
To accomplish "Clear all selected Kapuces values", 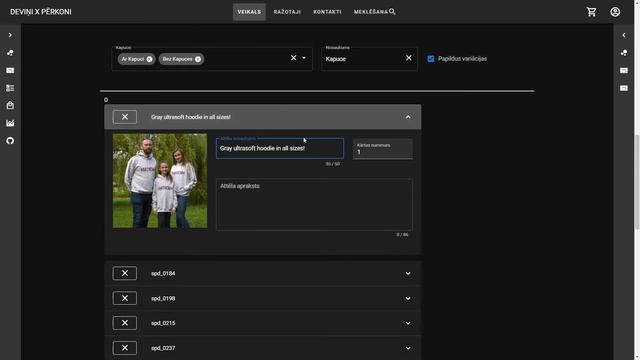I will point(293,58).
